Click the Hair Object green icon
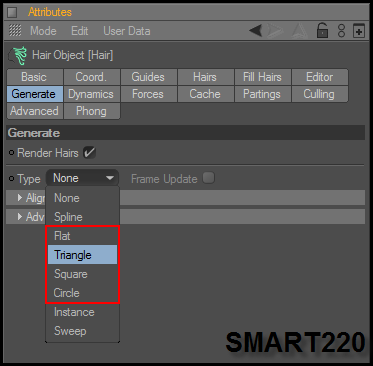 tap(19, 55)
